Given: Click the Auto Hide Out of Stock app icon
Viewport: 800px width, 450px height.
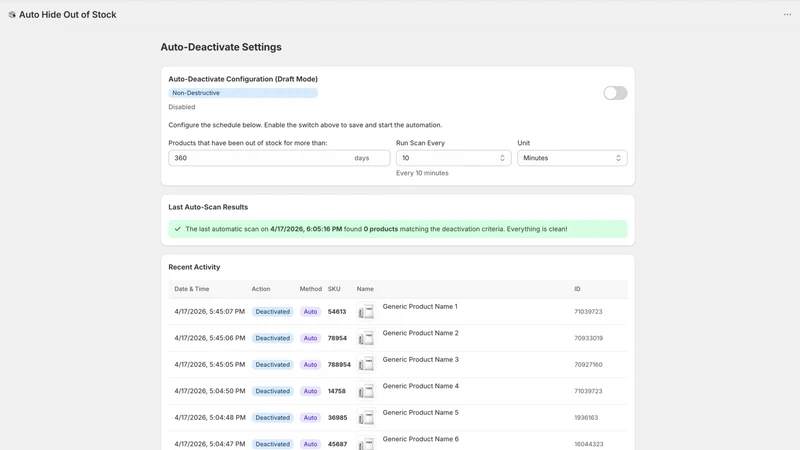Looking at the screenshot, I should (x=12, y=15).
